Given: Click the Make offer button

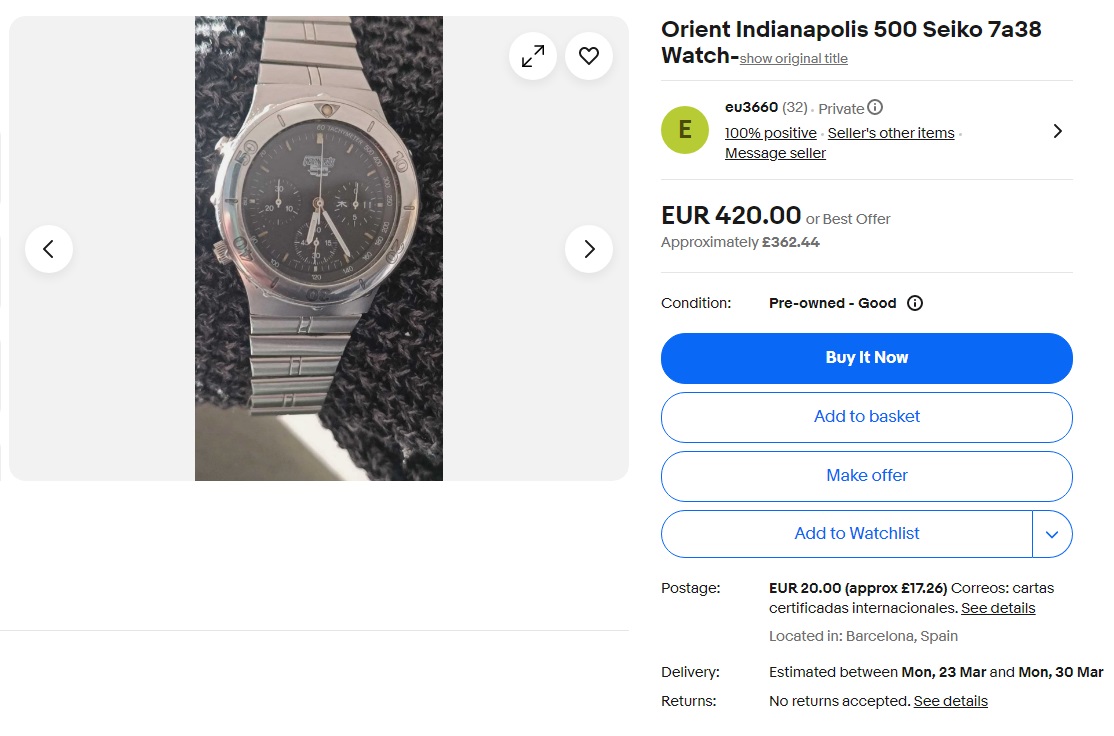Looking at the screenshot, I should [866, 475].
